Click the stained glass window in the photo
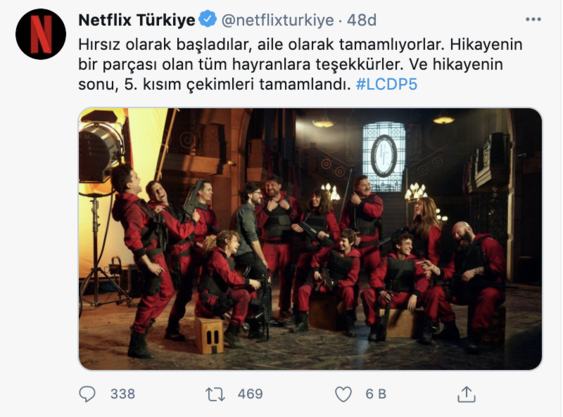The width and height of the screenshot is (563, 417). [x=384, y=156]
